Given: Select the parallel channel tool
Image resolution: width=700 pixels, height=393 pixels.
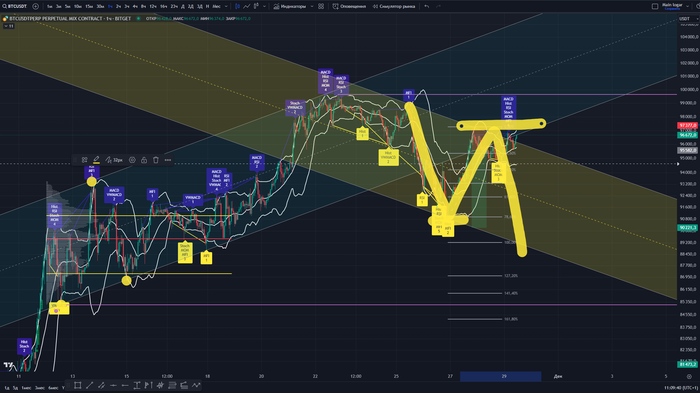Looking at the screenshot, I should (101, 385).
